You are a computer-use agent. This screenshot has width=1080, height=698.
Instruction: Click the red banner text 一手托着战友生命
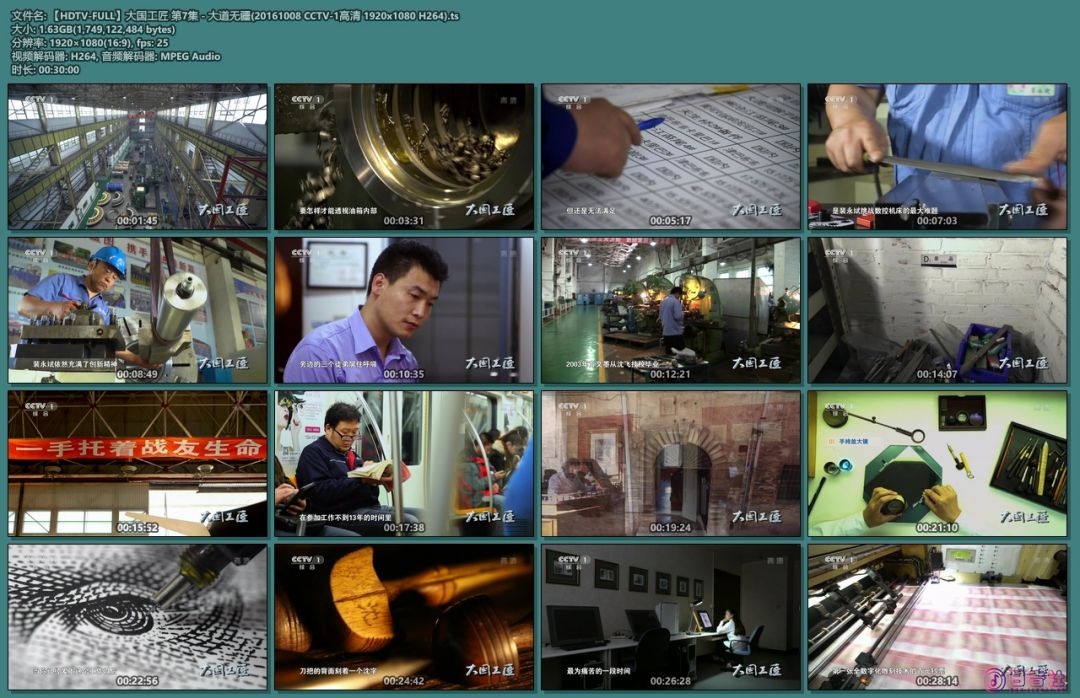click(137, 448)
